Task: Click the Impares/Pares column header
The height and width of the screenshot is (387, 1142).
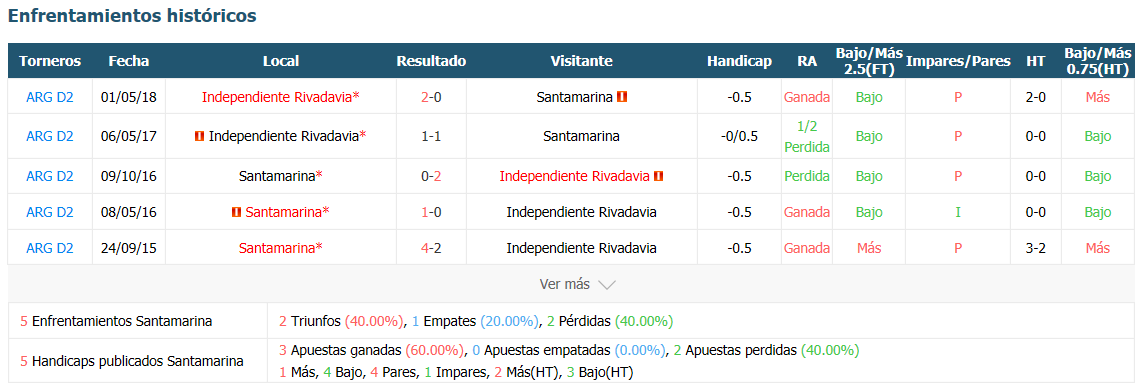Action: (958, 61)
